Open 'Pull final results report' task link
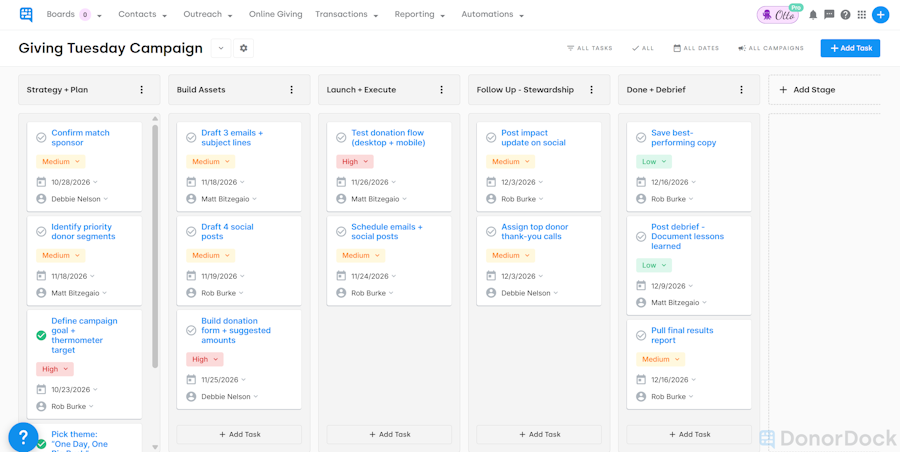The image size is (900, 452). click(682, 335)
